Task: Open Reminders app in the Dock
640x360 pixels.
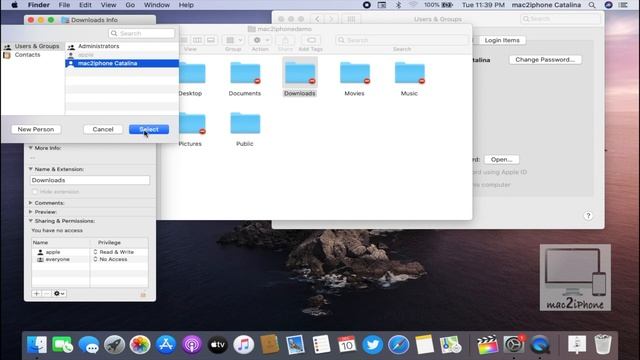Action: click(x=321, y=345)
